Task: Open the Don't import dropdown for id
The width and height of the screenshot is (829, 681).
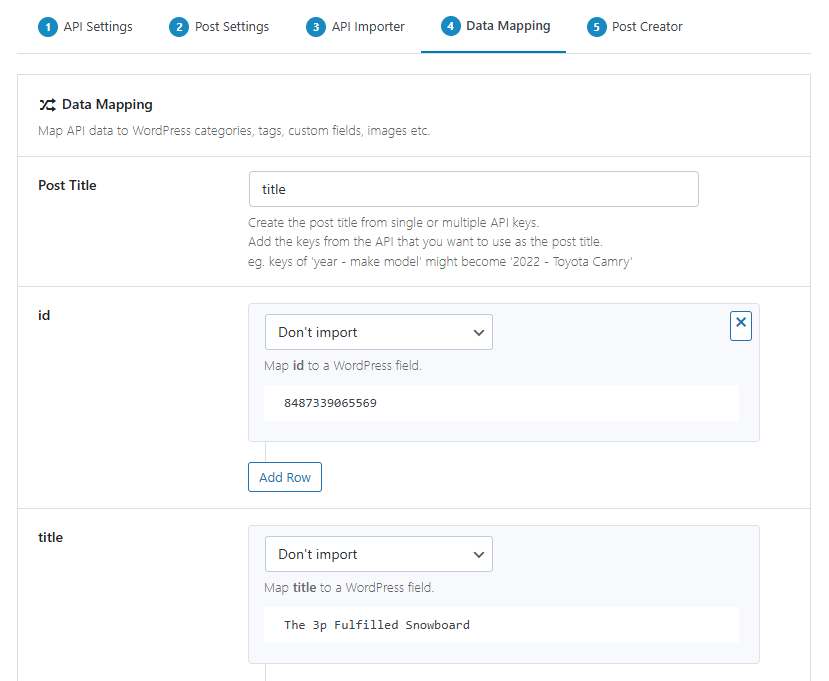Action: (x=378, y=331)
